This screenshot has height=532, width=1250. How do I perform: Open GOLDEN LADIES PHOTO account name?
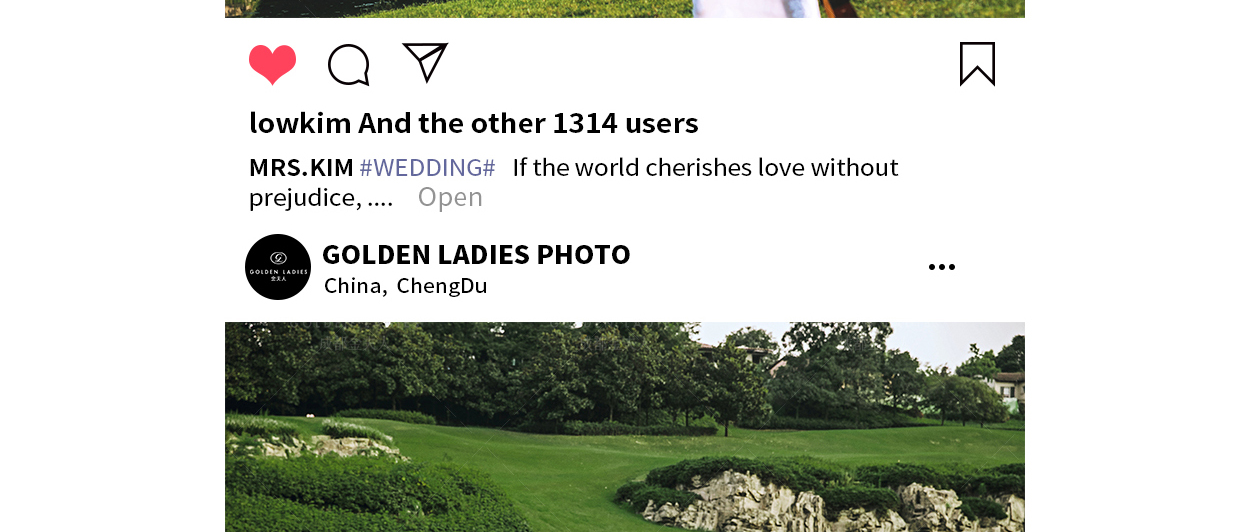click(x=476, y=254)
